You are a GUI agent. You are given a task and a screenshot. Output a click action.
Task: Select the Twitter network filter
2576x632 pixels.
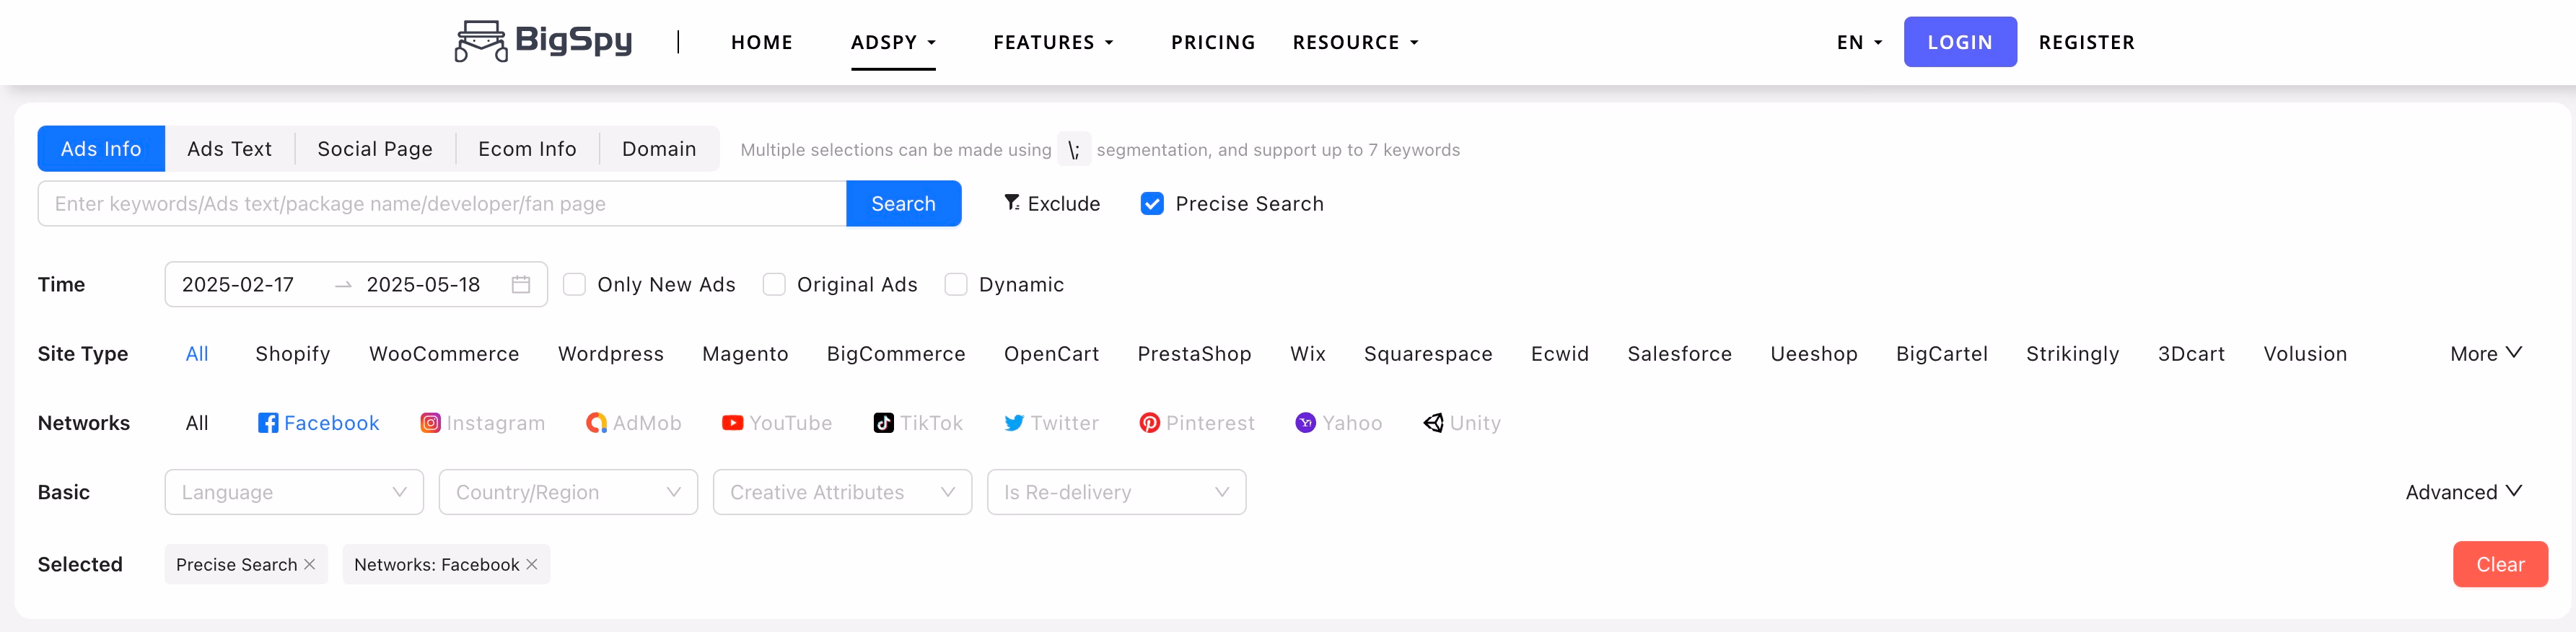coord(1051,423)
